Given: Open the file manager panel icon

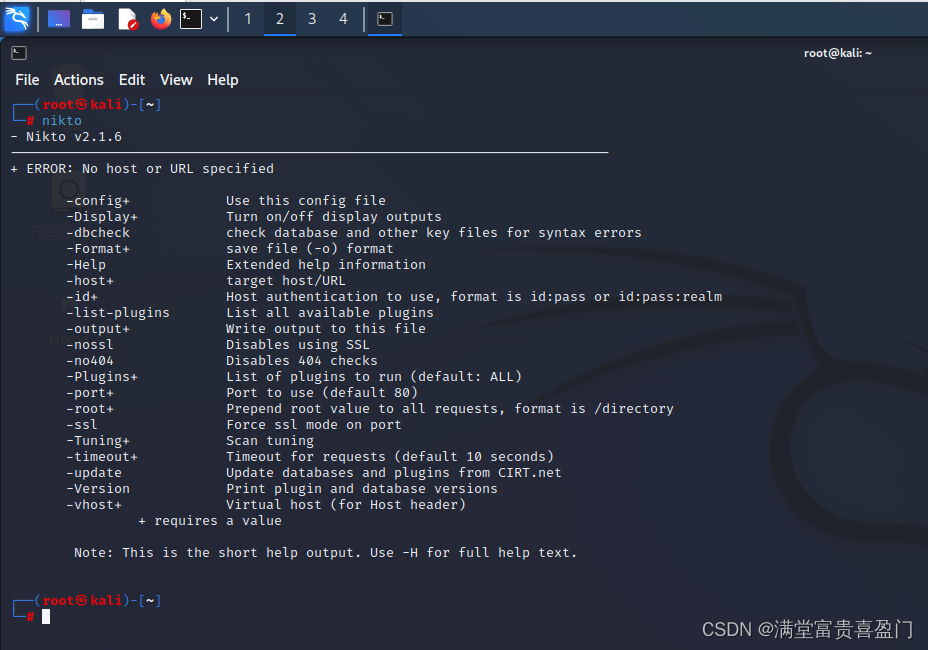Looking at the screenshot, I should [93, 19].
